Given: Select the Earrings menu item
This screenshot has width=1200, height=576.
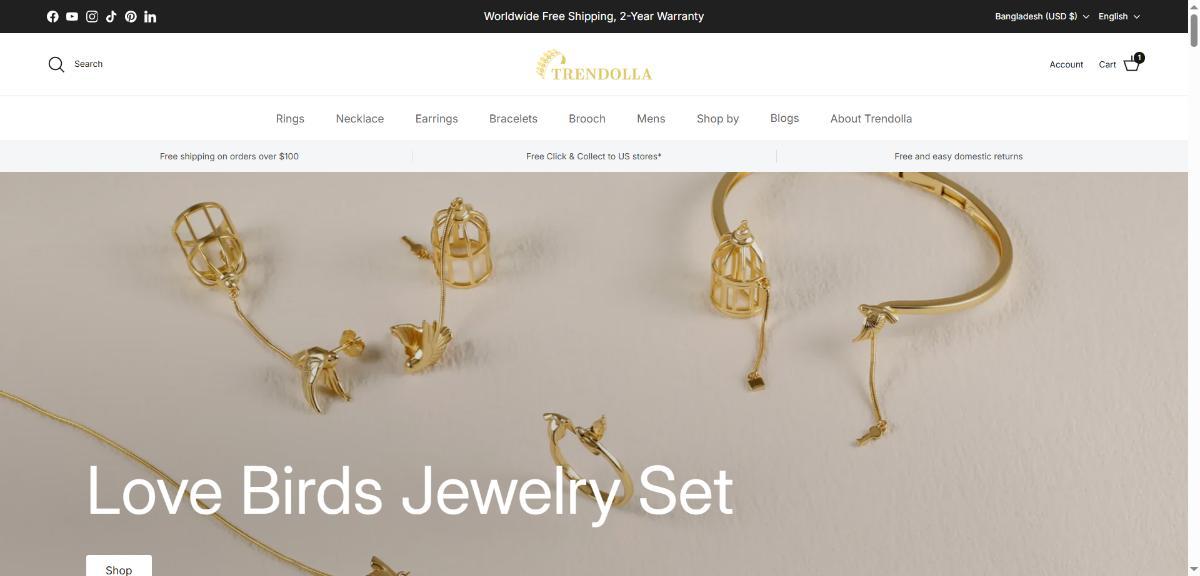Looking at the screenshot, I should pos(436,118).
